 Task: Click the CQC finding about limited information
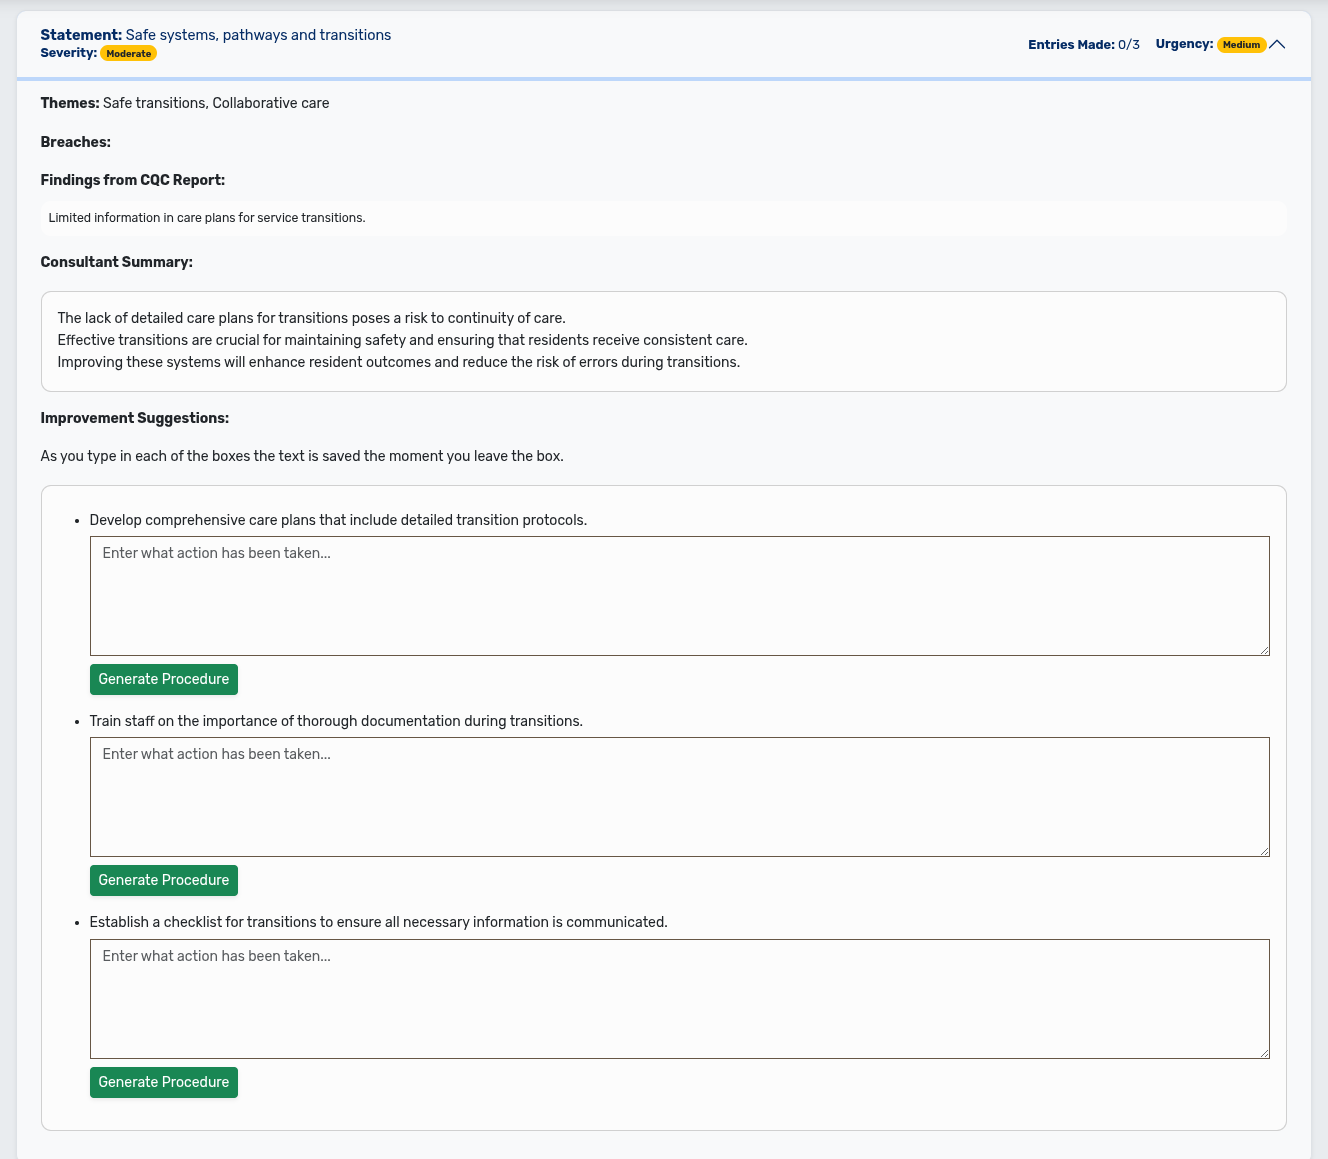[207, 218]
